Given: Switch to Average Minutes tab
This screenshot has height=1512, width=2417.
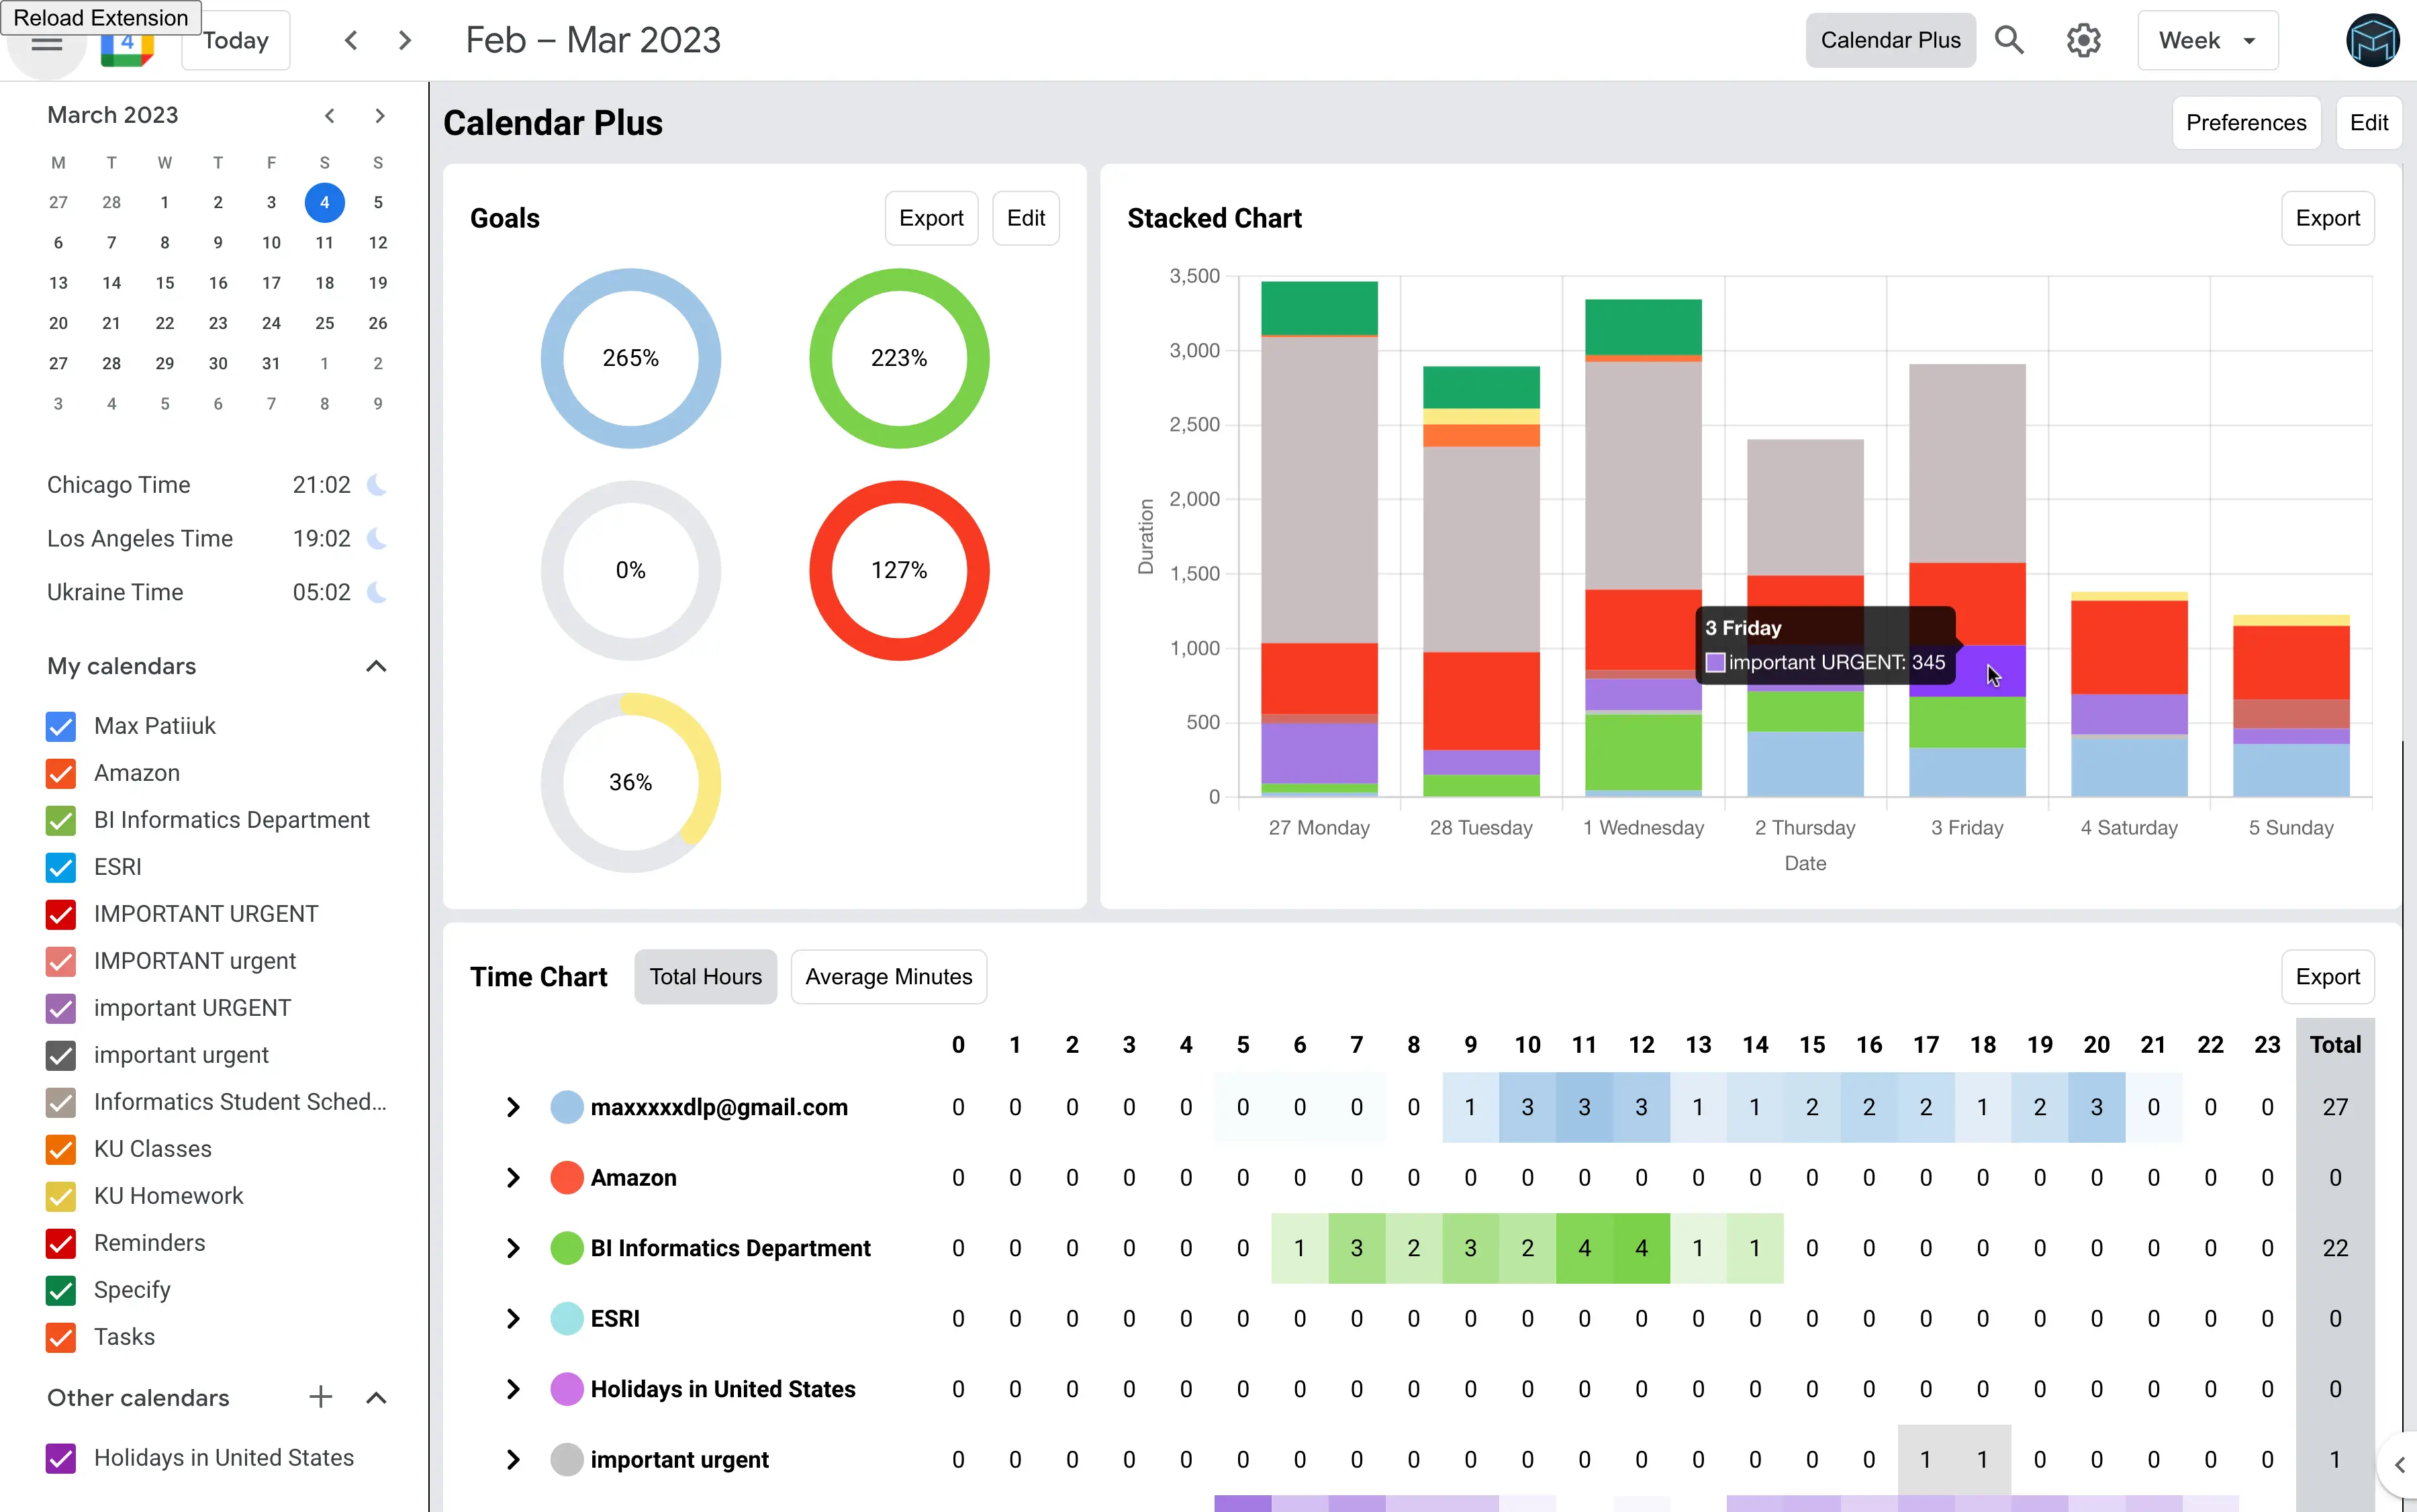Looking at the screenshot, I should (x=888, y=976).
